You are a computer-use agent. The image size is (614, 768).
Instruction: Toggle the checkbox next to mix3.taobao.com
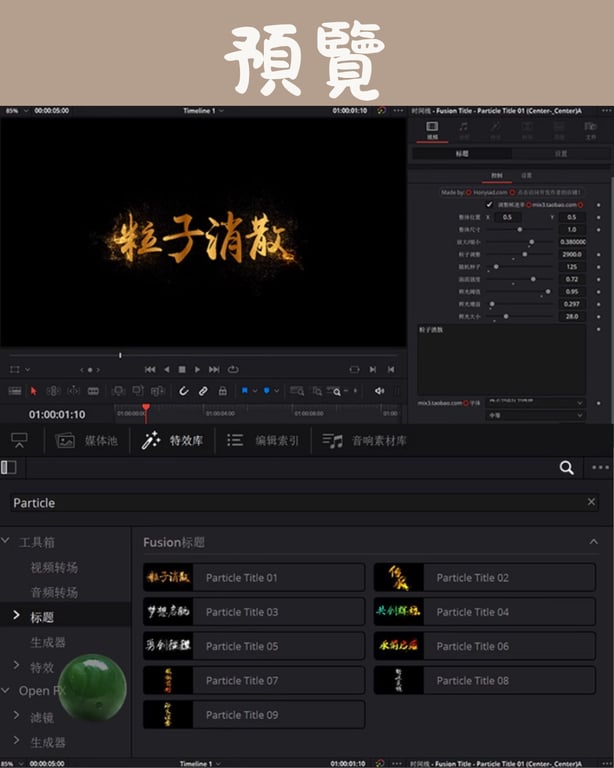[x=489, y=205]
